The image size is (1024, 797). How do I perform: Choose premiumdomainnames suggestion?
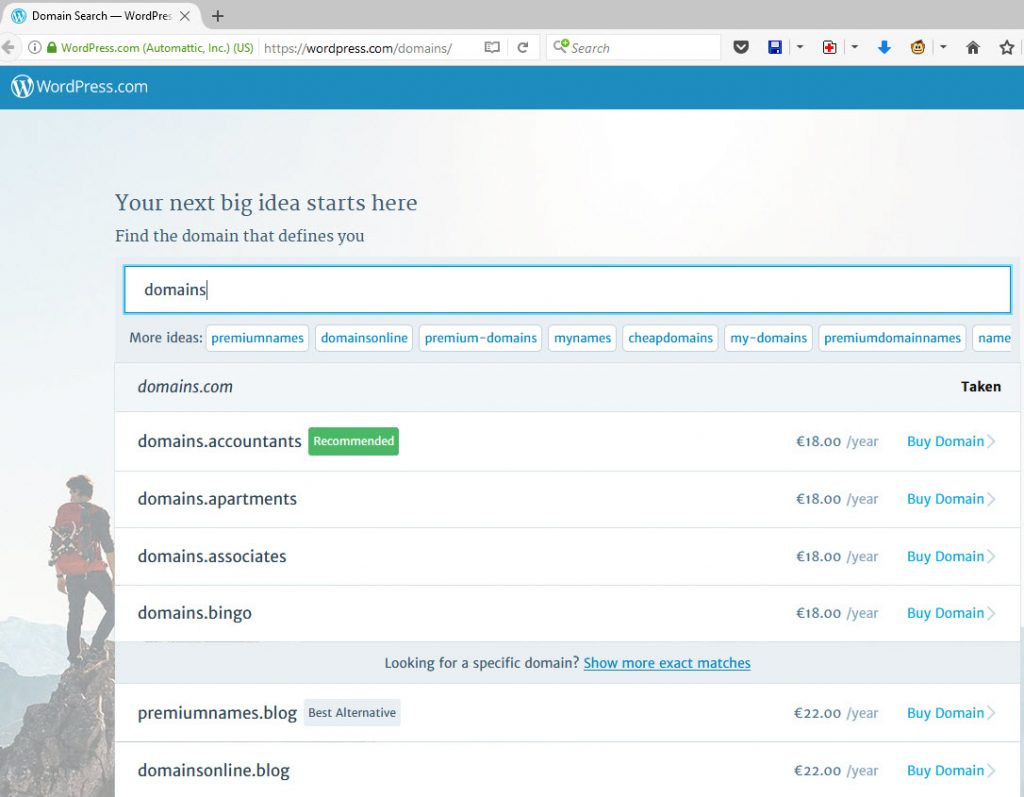[892, 338]
